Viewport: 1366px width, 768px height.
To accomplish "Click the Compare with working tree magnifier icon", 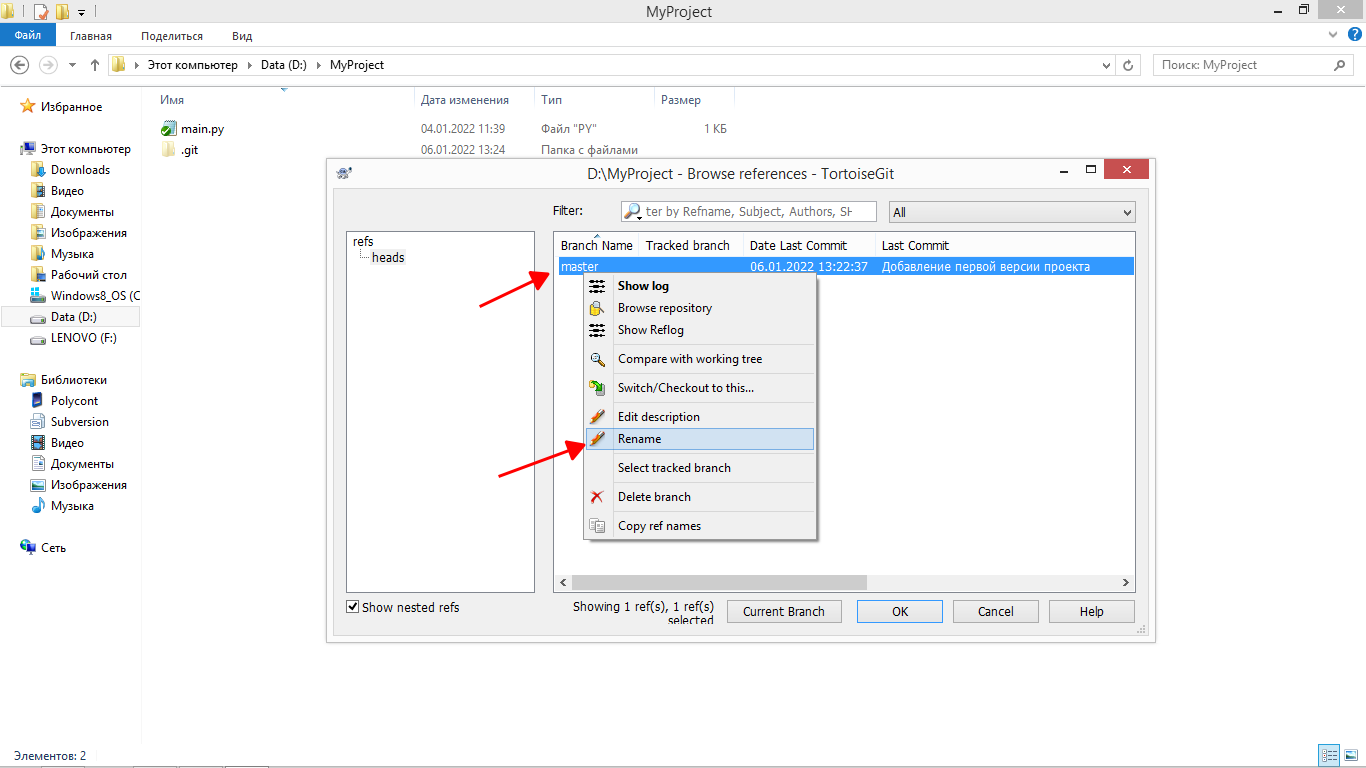I will click(597, 359).
